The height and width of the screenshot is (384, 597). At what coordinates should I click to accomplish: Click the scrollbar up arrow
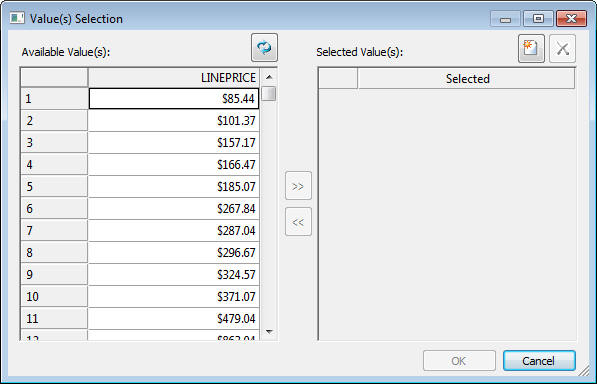(269, 77)
